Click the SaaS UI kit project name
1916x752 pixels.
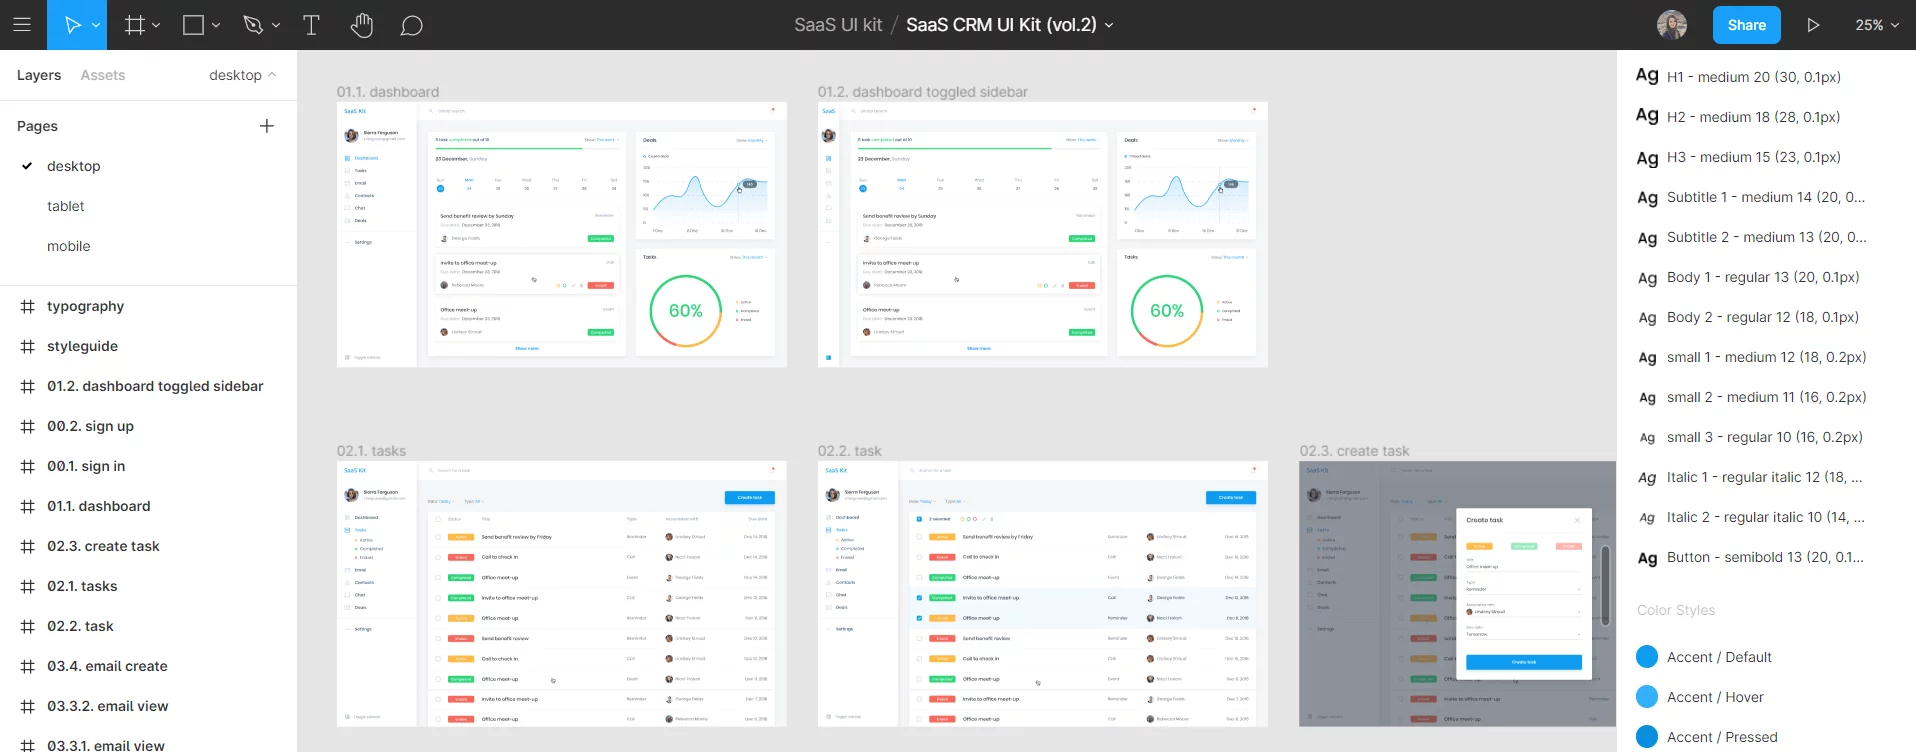click(838, 25)
